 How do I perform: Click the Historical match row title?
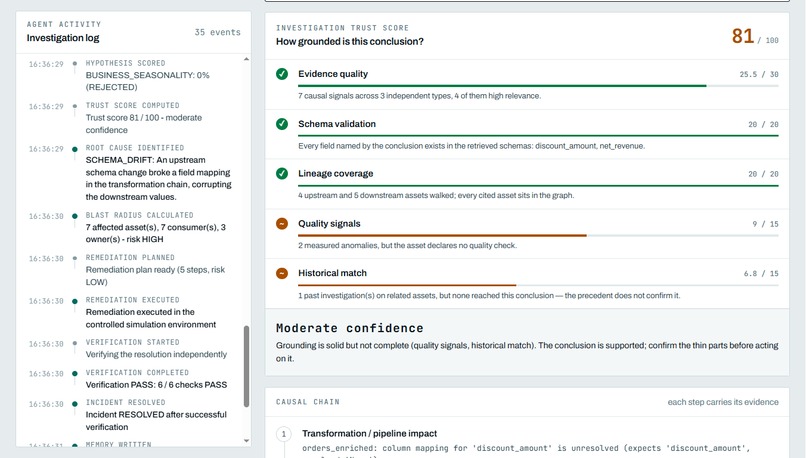pyautogui.click(x=332, y=273)
